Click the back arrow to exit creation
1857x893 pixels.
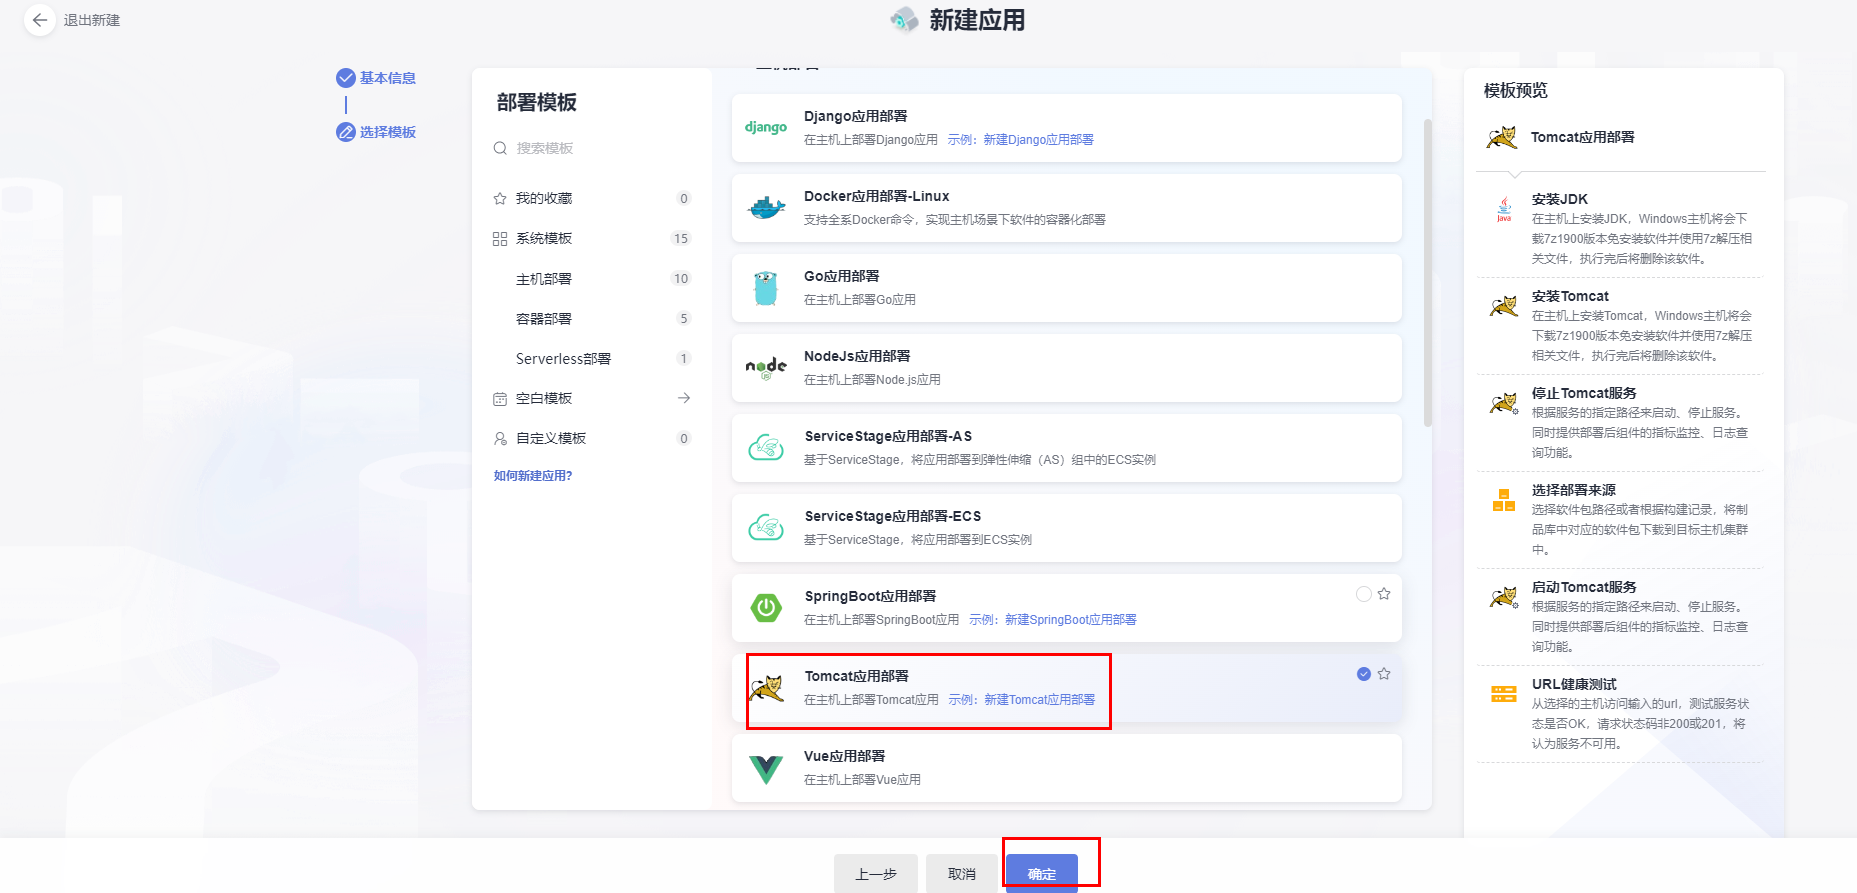(40, 20)
